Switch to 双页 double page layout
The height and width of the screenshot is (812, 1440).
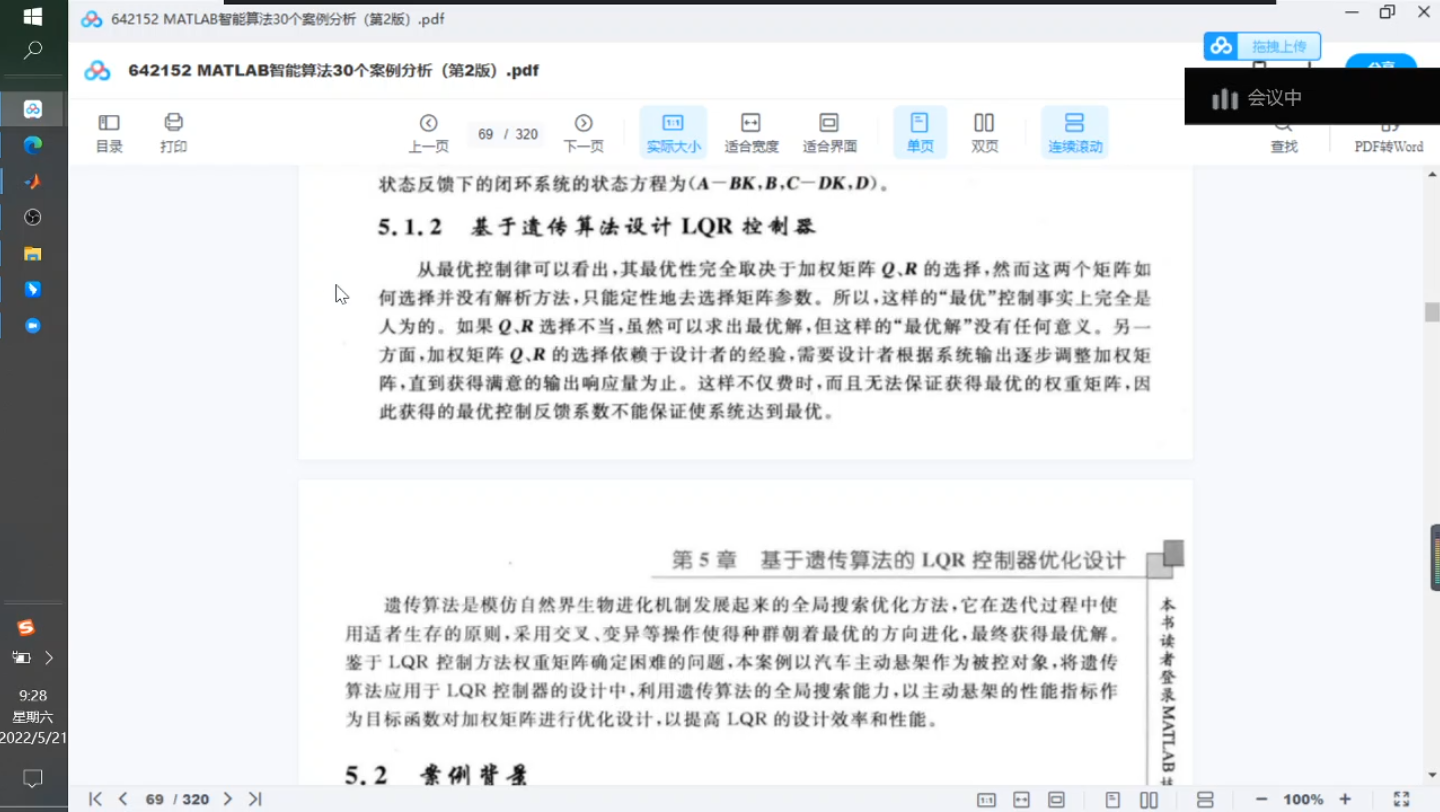coord(984,132)
